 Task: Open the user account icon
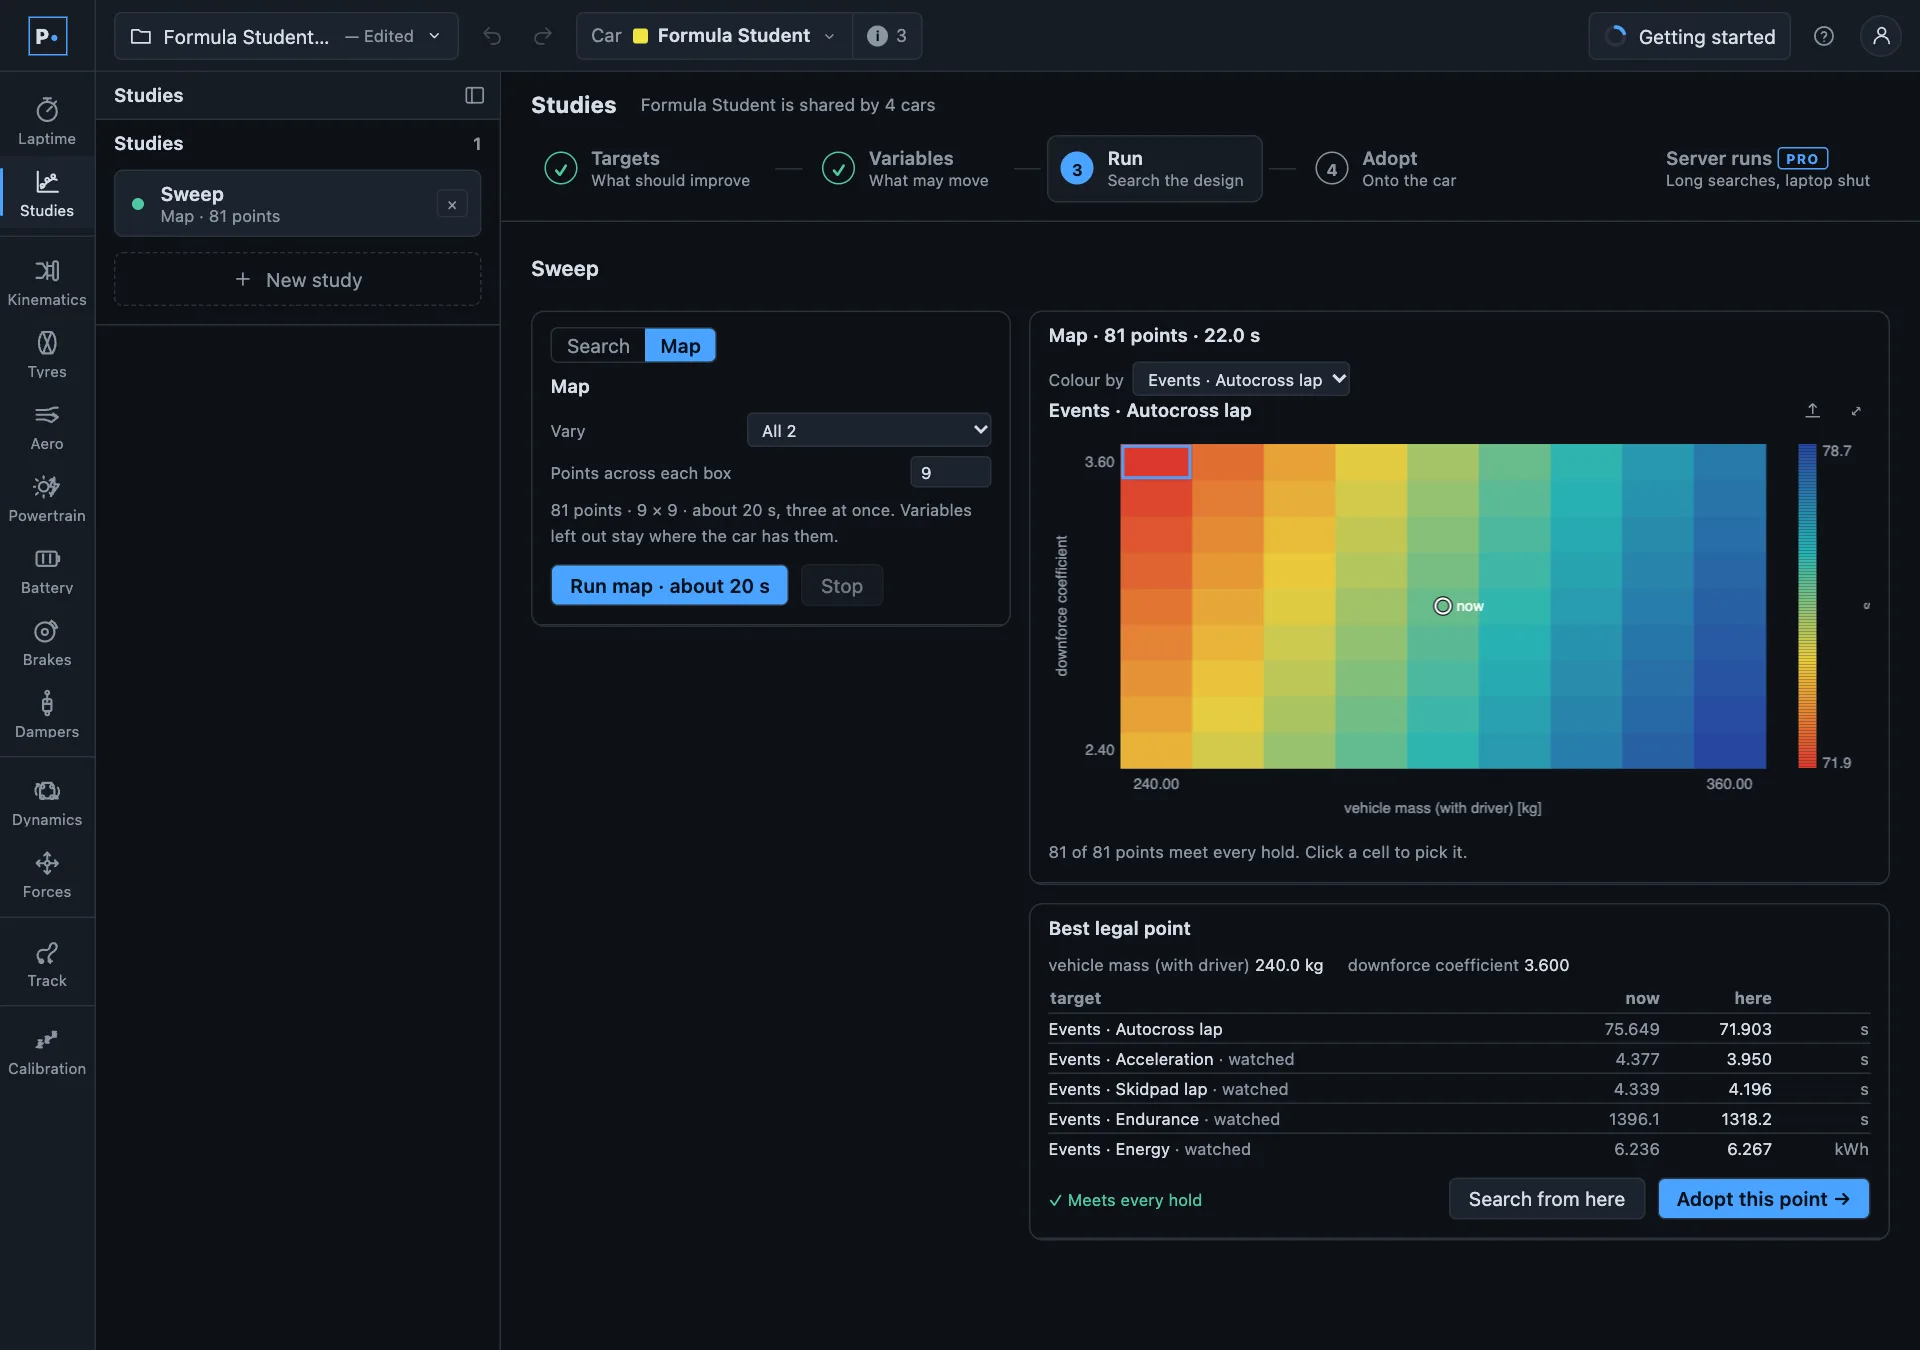(x=1881, y=36)
